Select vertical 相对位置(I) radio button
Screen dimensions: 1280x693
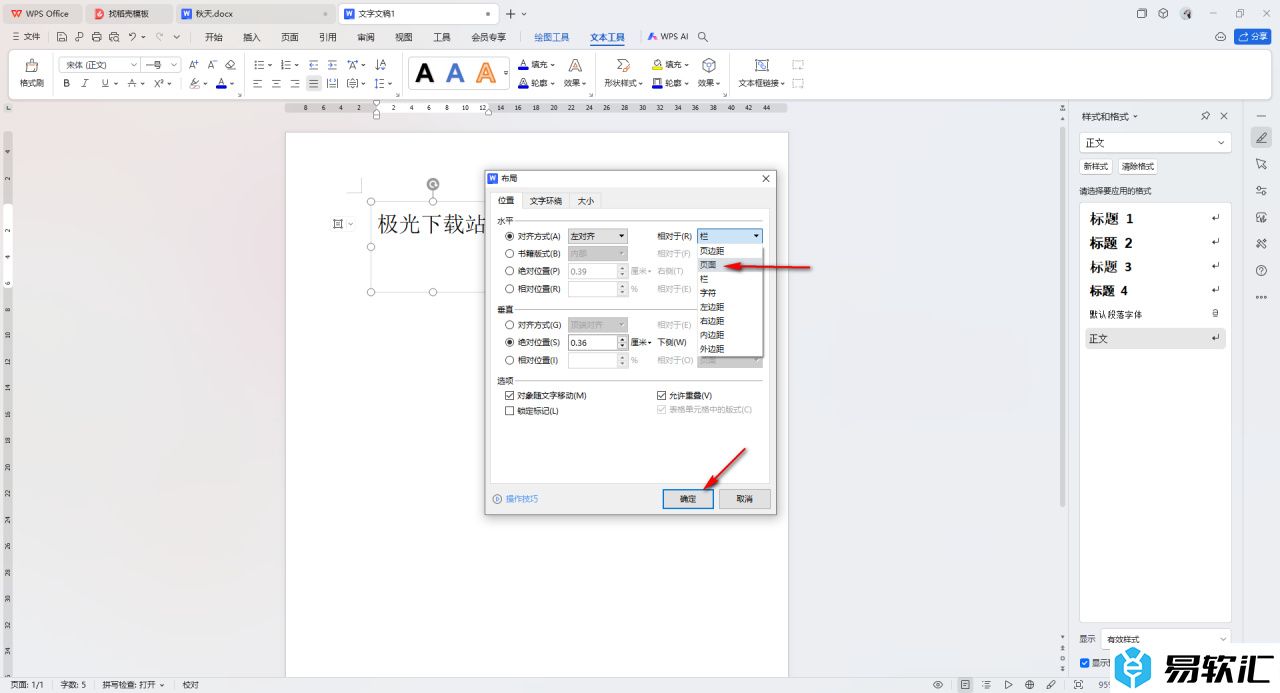click(x=510, y=360)
